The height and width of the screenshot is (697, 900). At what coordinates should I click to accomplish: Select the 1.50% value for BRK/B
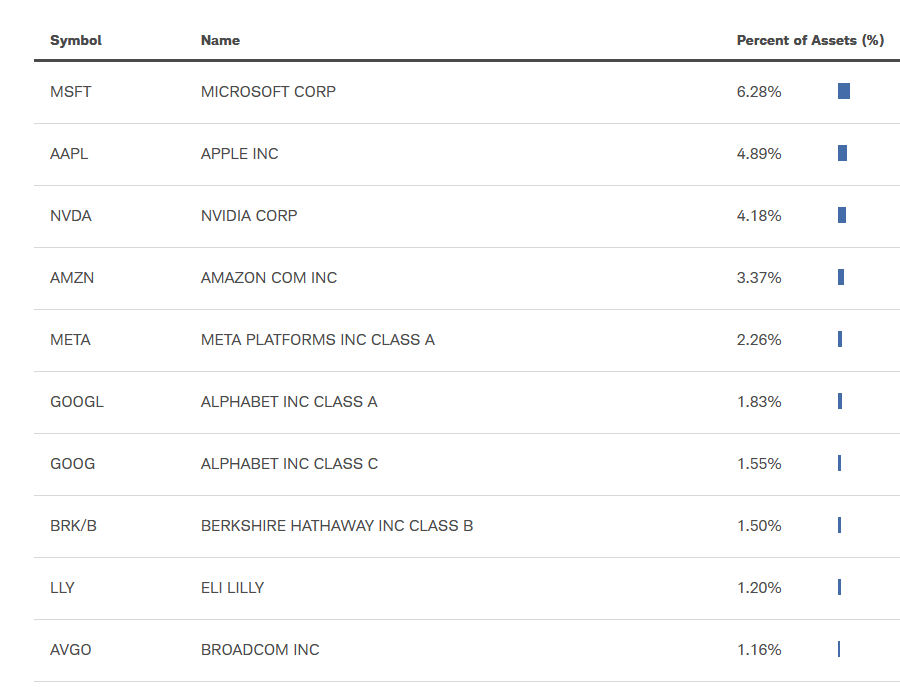759,526
